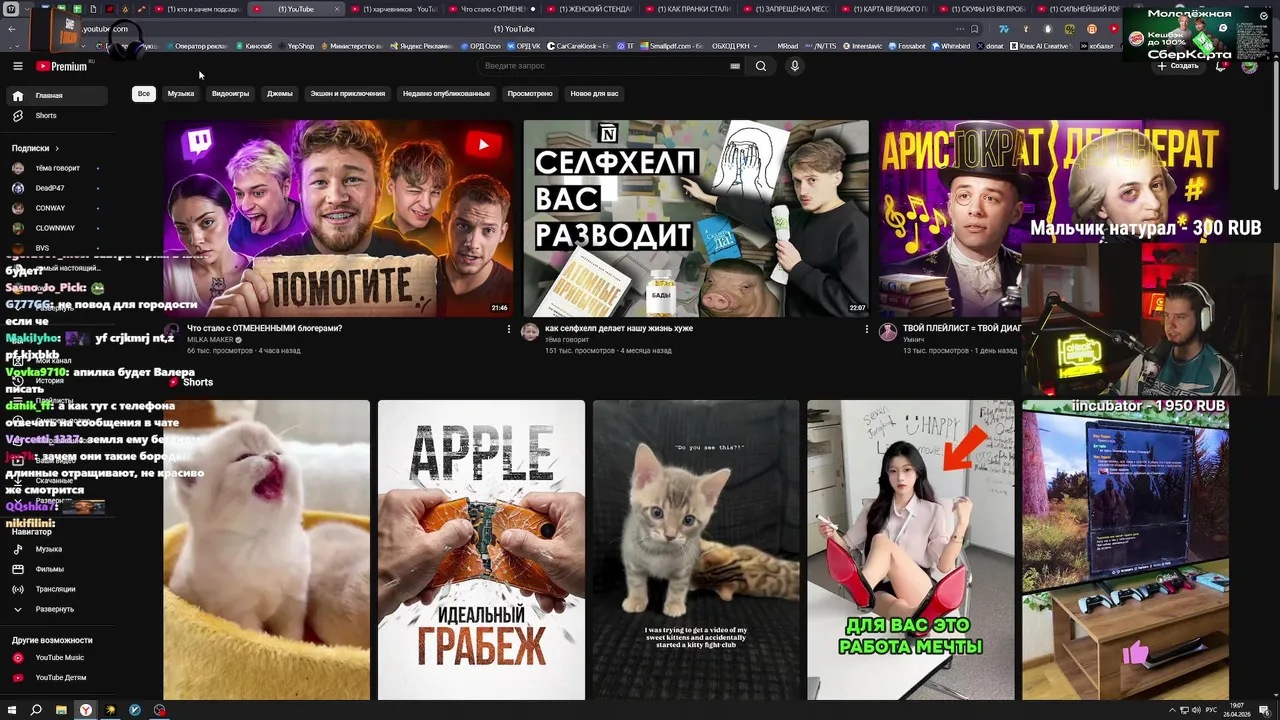Screen dimensions: 1280x720
Task: Click the YouTube Premium logo
Action: pos(62,66)
